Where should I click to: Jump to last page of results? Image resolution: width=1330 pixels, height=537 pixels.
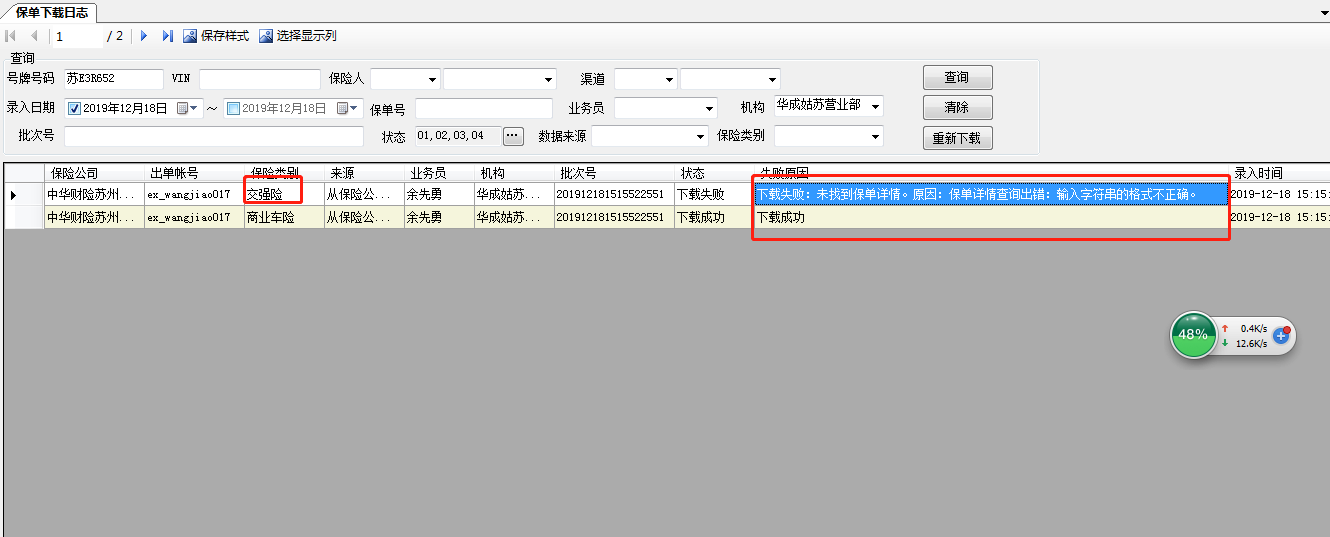167,36
